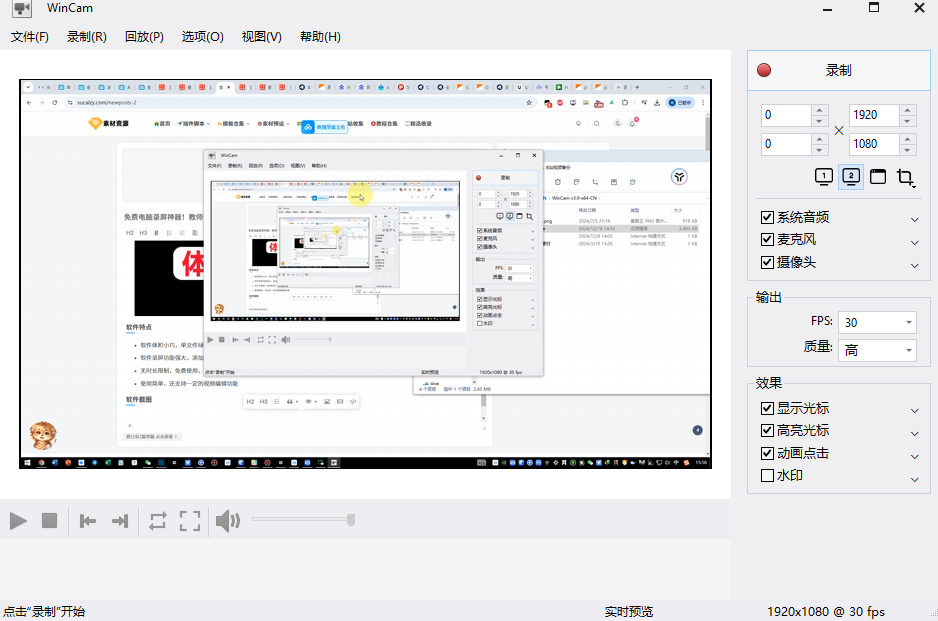Select monitor 2 as the capture source
The image size is (938, 621).
[850, 176]
